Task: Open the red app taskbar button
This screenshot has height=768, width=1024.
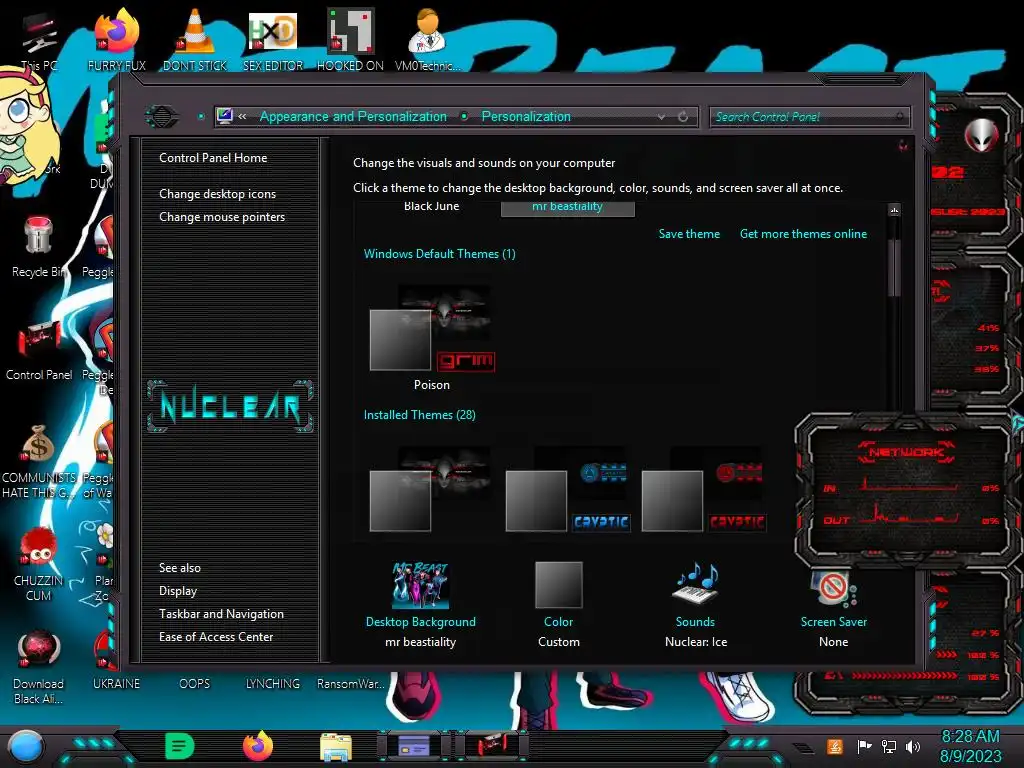Action: pyautogui.click(x=491, y=745)
